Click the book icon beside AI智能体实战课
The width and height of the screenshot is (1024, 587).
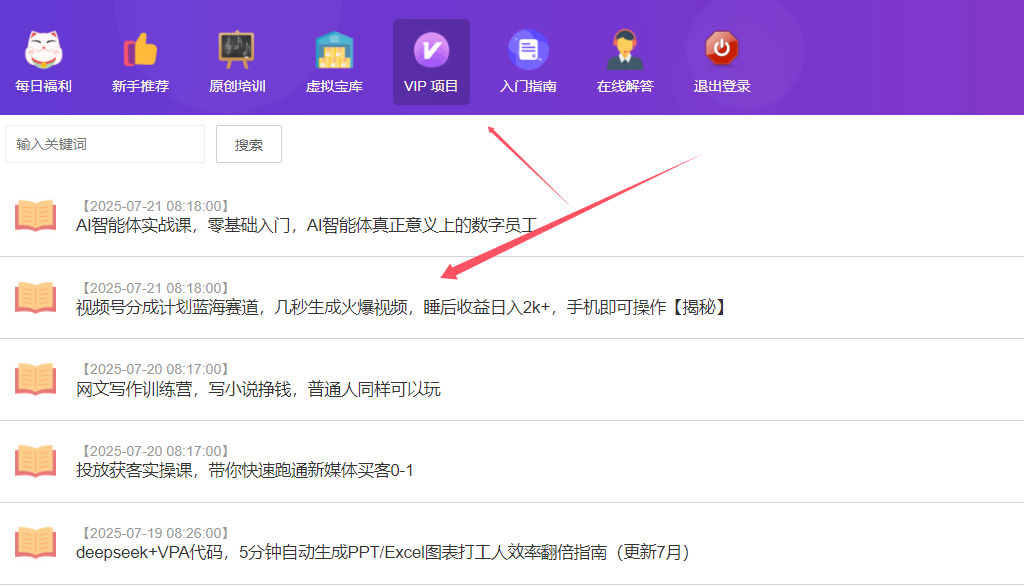[35, 215]
